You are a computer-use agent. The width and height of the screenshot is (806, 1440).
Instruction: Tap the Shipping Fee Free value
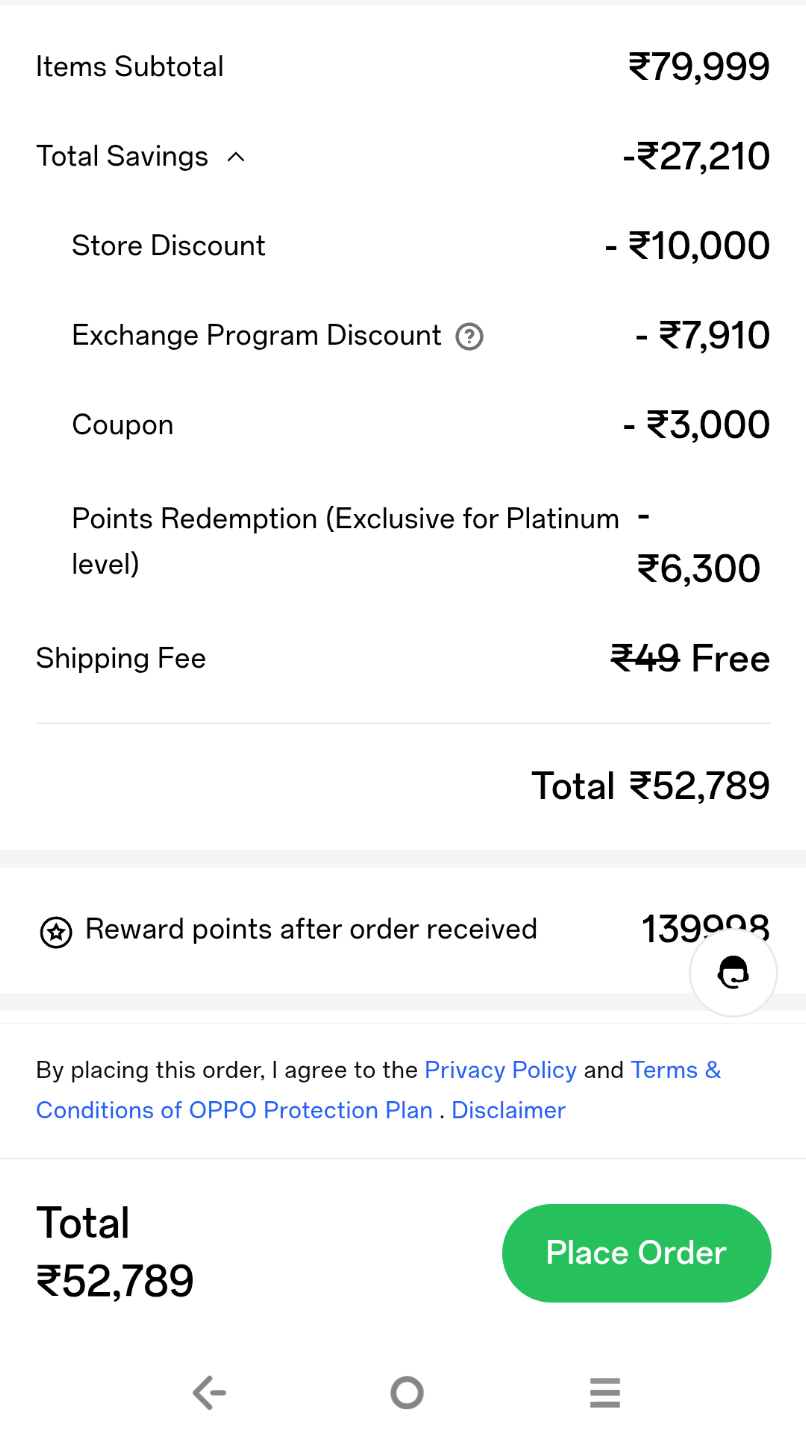coord(730,659)
